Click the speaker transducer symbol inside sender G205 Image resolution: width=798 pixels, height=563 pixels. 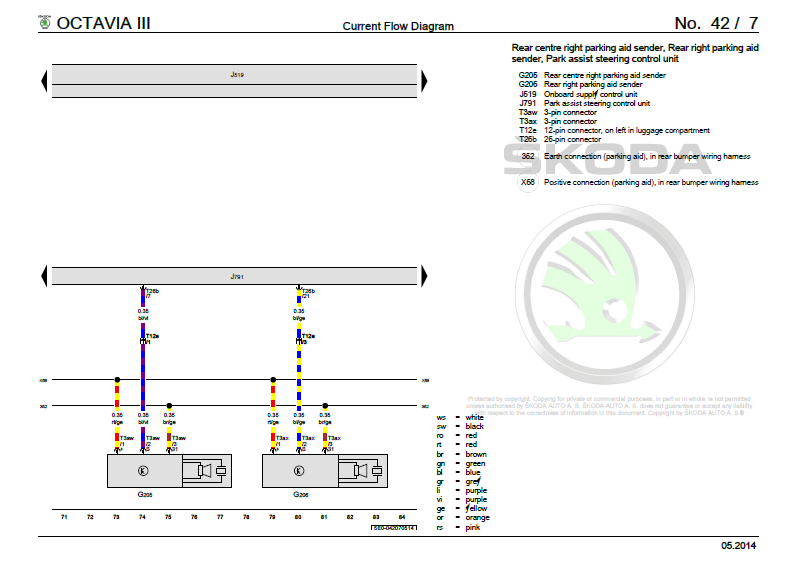pyautogui.click(x=205, y=471)
